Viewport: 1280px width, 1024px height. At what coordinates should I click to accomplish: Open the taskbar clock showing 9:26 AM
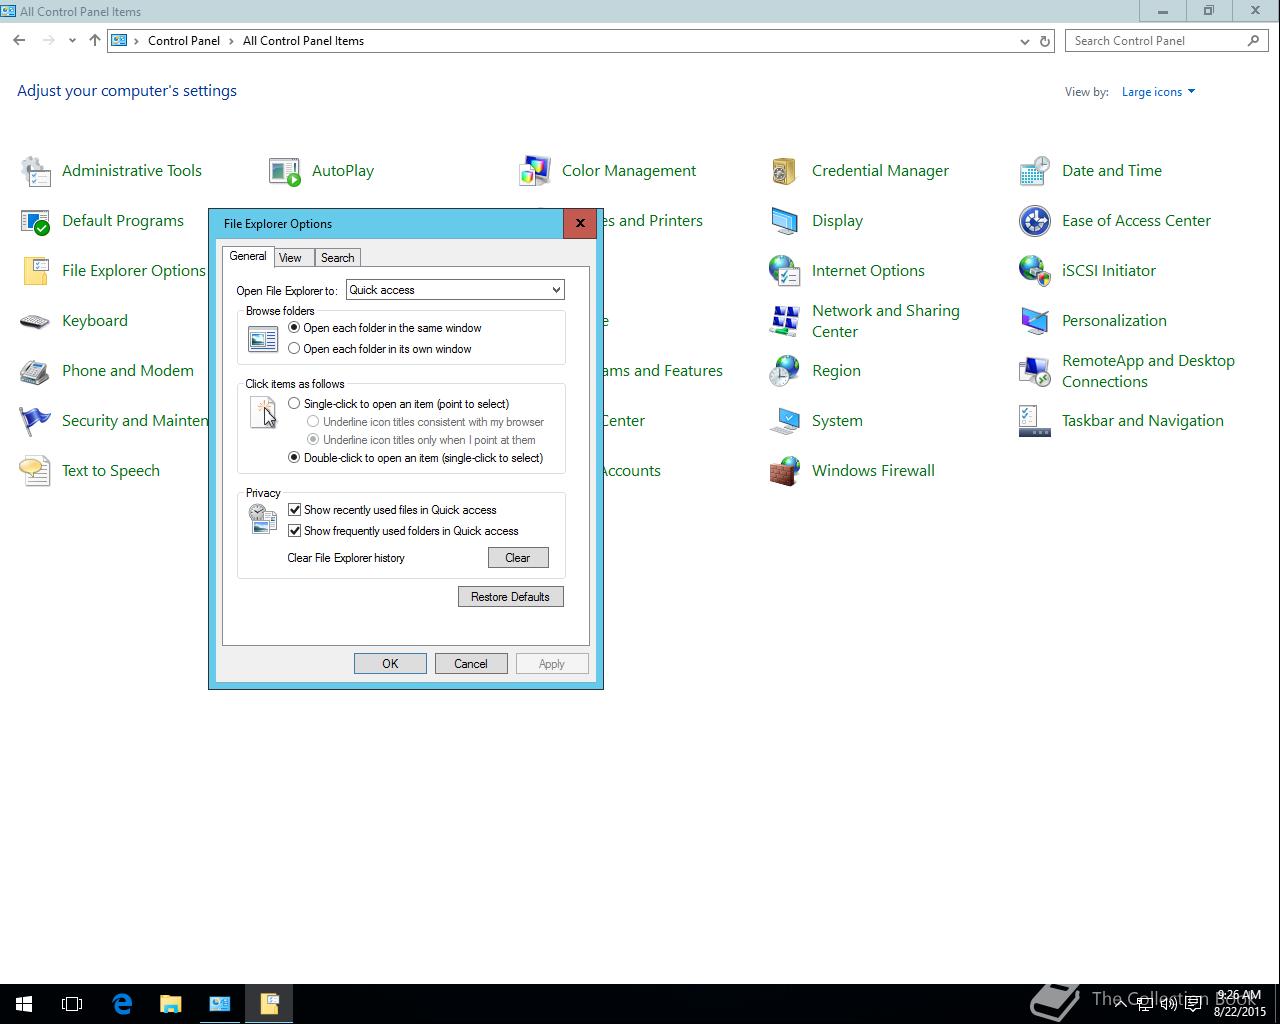click(1240, 1004)
